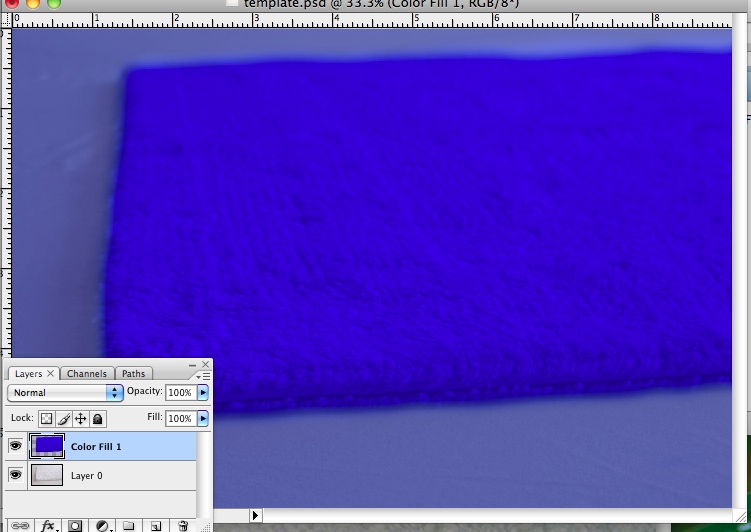Viewport: 751px width, 532px height.
Task: Click the link layers icon
Action: 20,525
